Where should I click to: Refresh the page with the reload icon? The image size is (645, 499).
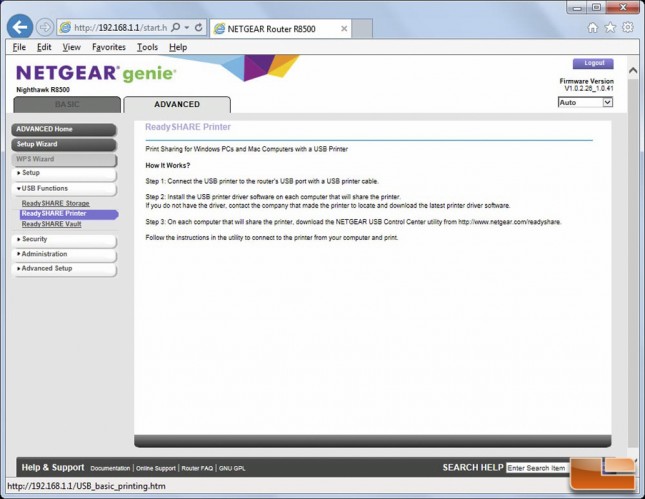click(x=199, y=28)
